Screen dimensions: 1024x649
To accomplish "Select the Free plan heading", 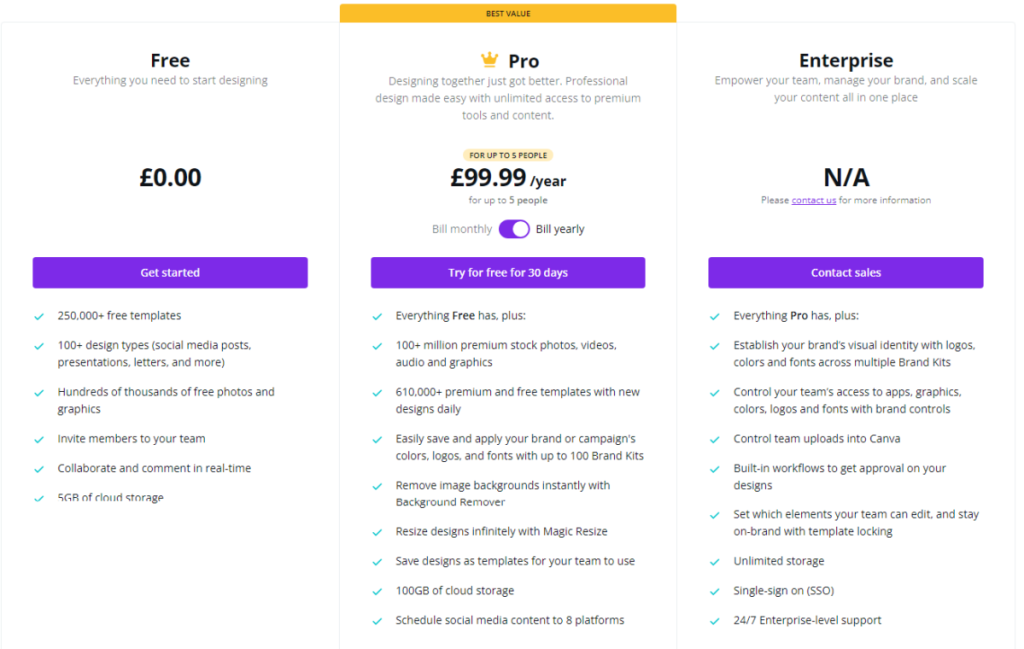I will (x=170, y=61).
